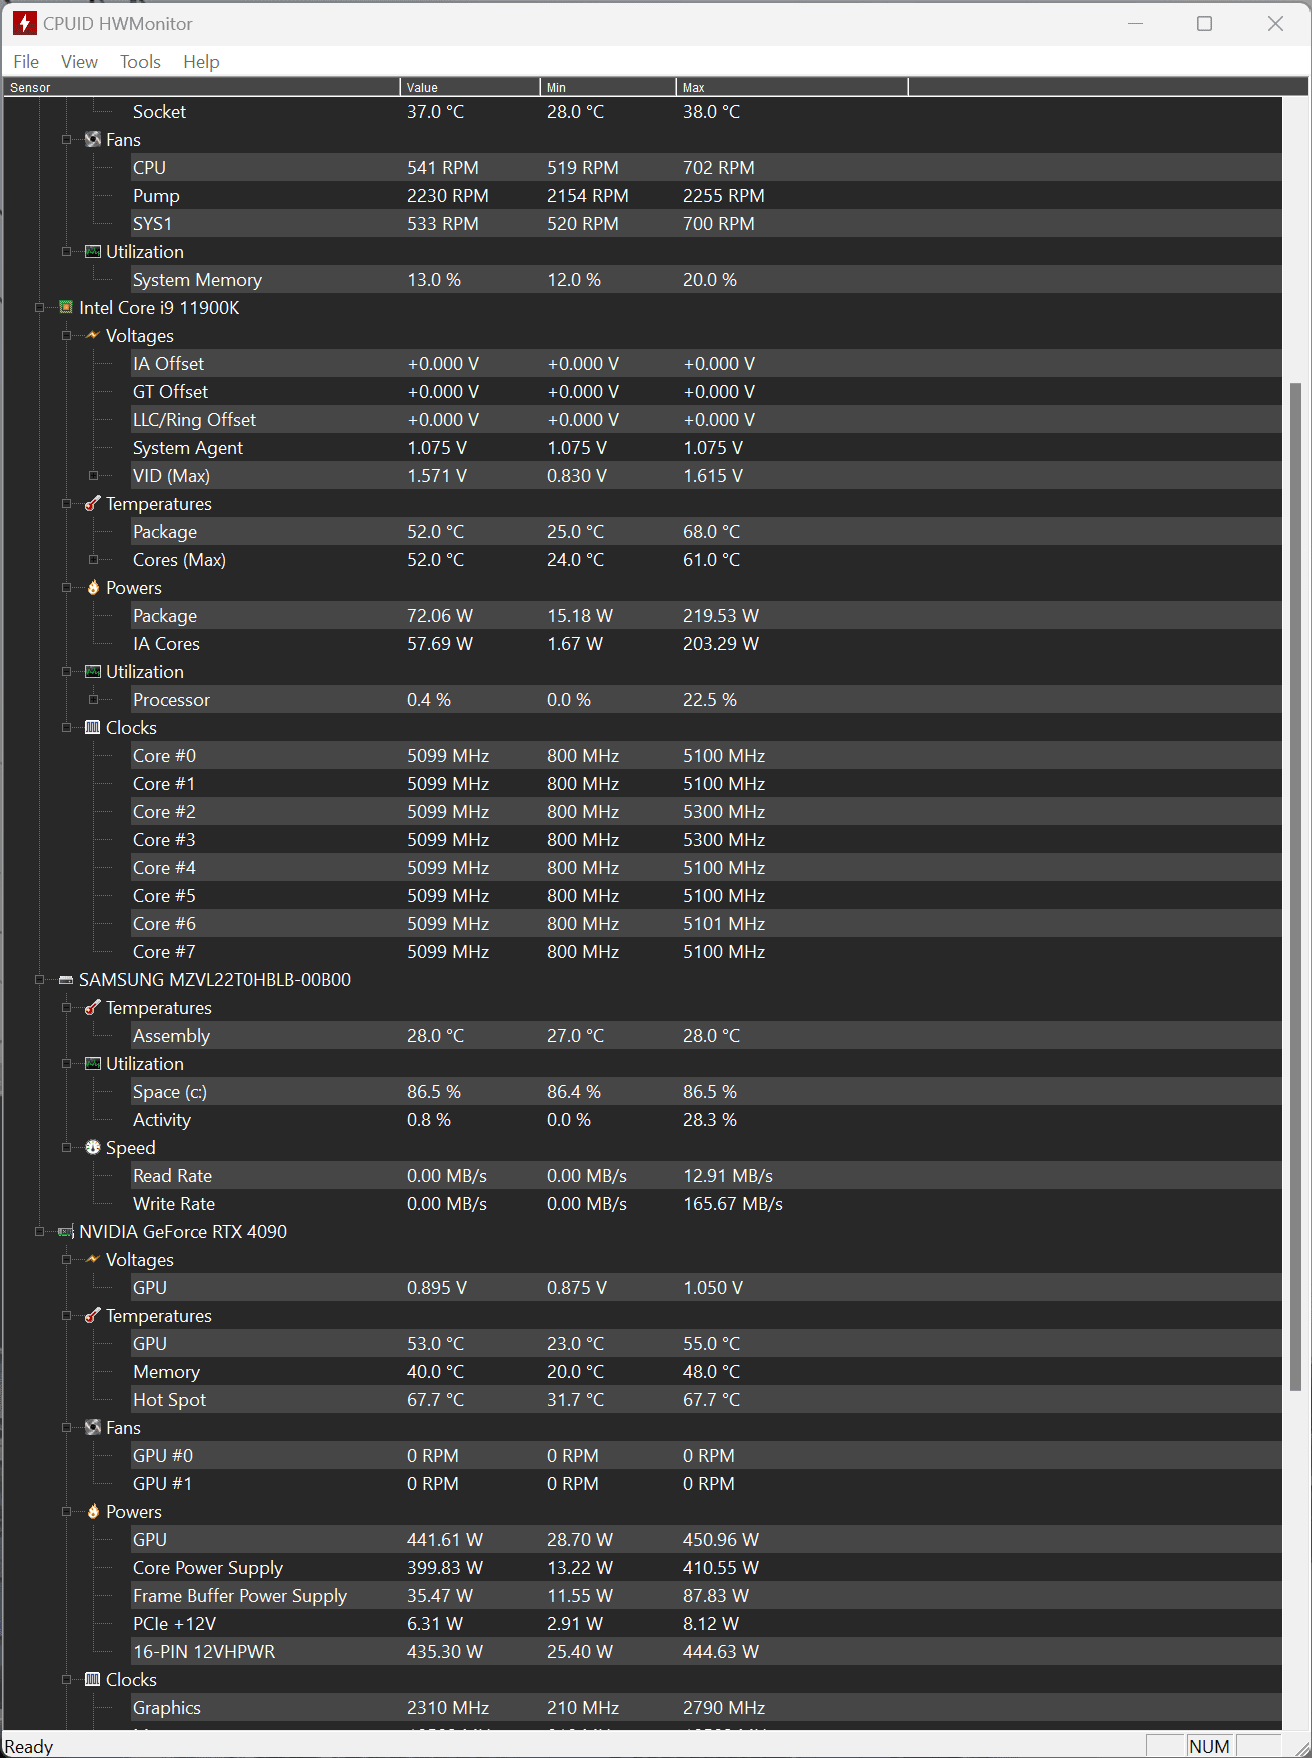This screenshot has width=1312, height=1758.
Task: Collapse the NVIDIA GeForce RTX 4090 node
Action: [x=40, y=1232]
